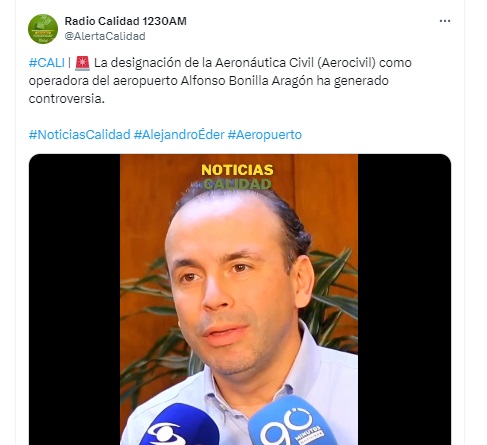
Task: Click the red siren emoji in tweet
Action: 82,63
